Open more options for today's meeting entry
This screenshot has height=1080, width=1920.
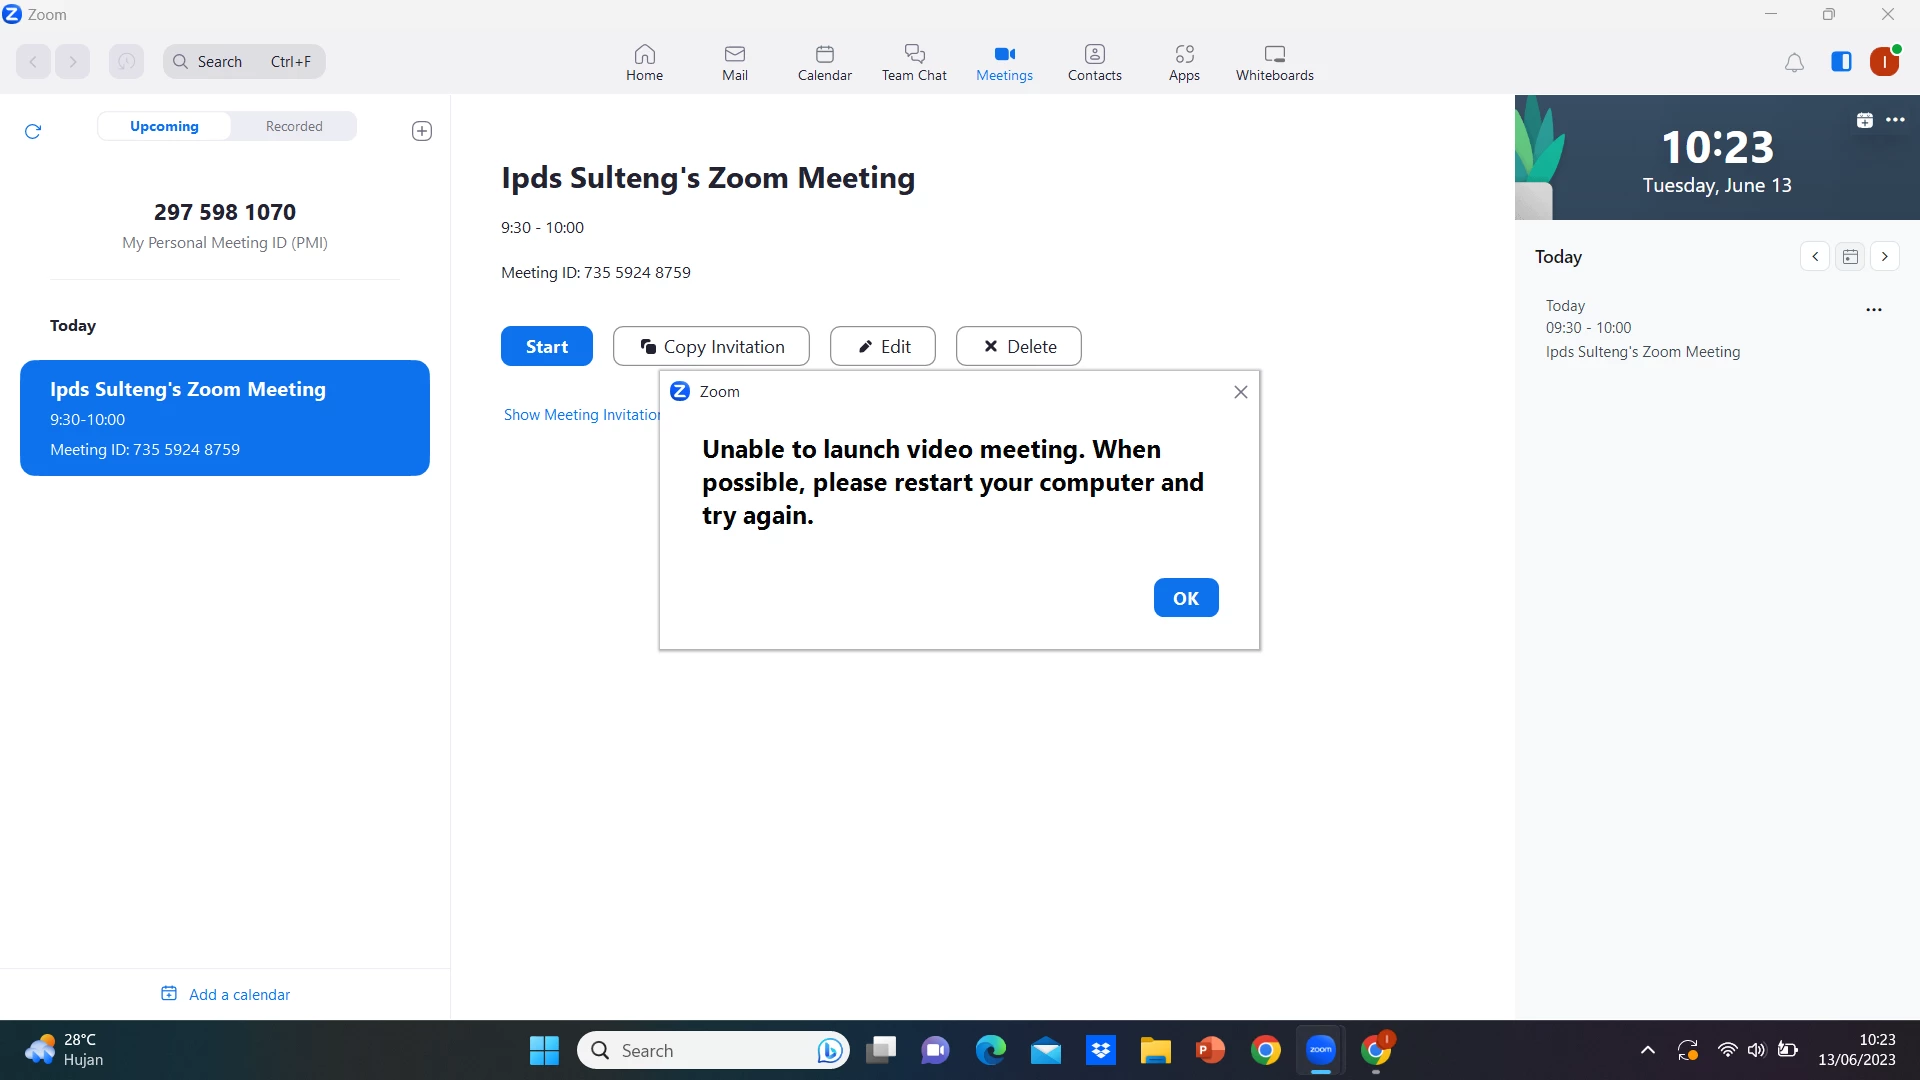pyautogui.click(x=1874, y=310)
